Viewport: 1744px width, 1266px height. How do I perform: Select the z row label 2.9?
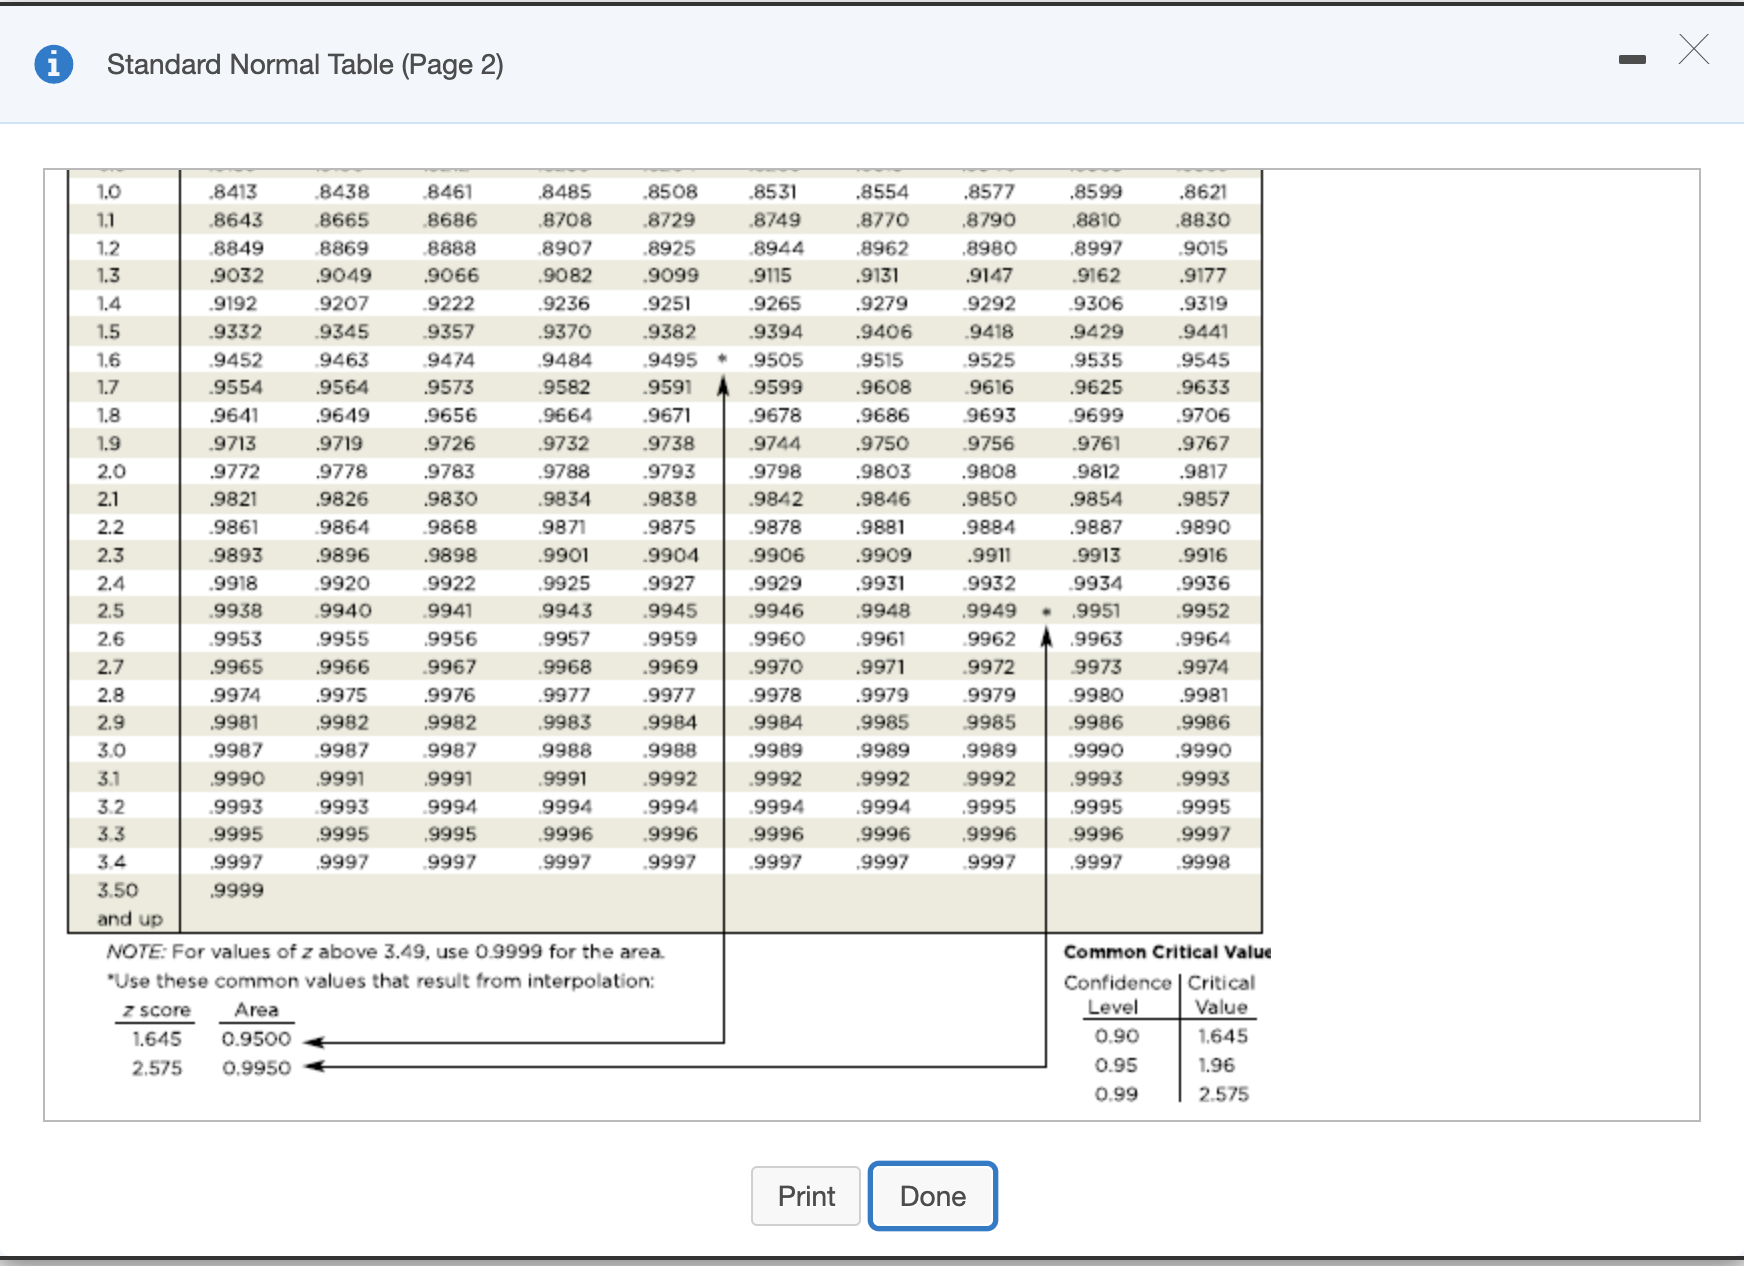111,723
